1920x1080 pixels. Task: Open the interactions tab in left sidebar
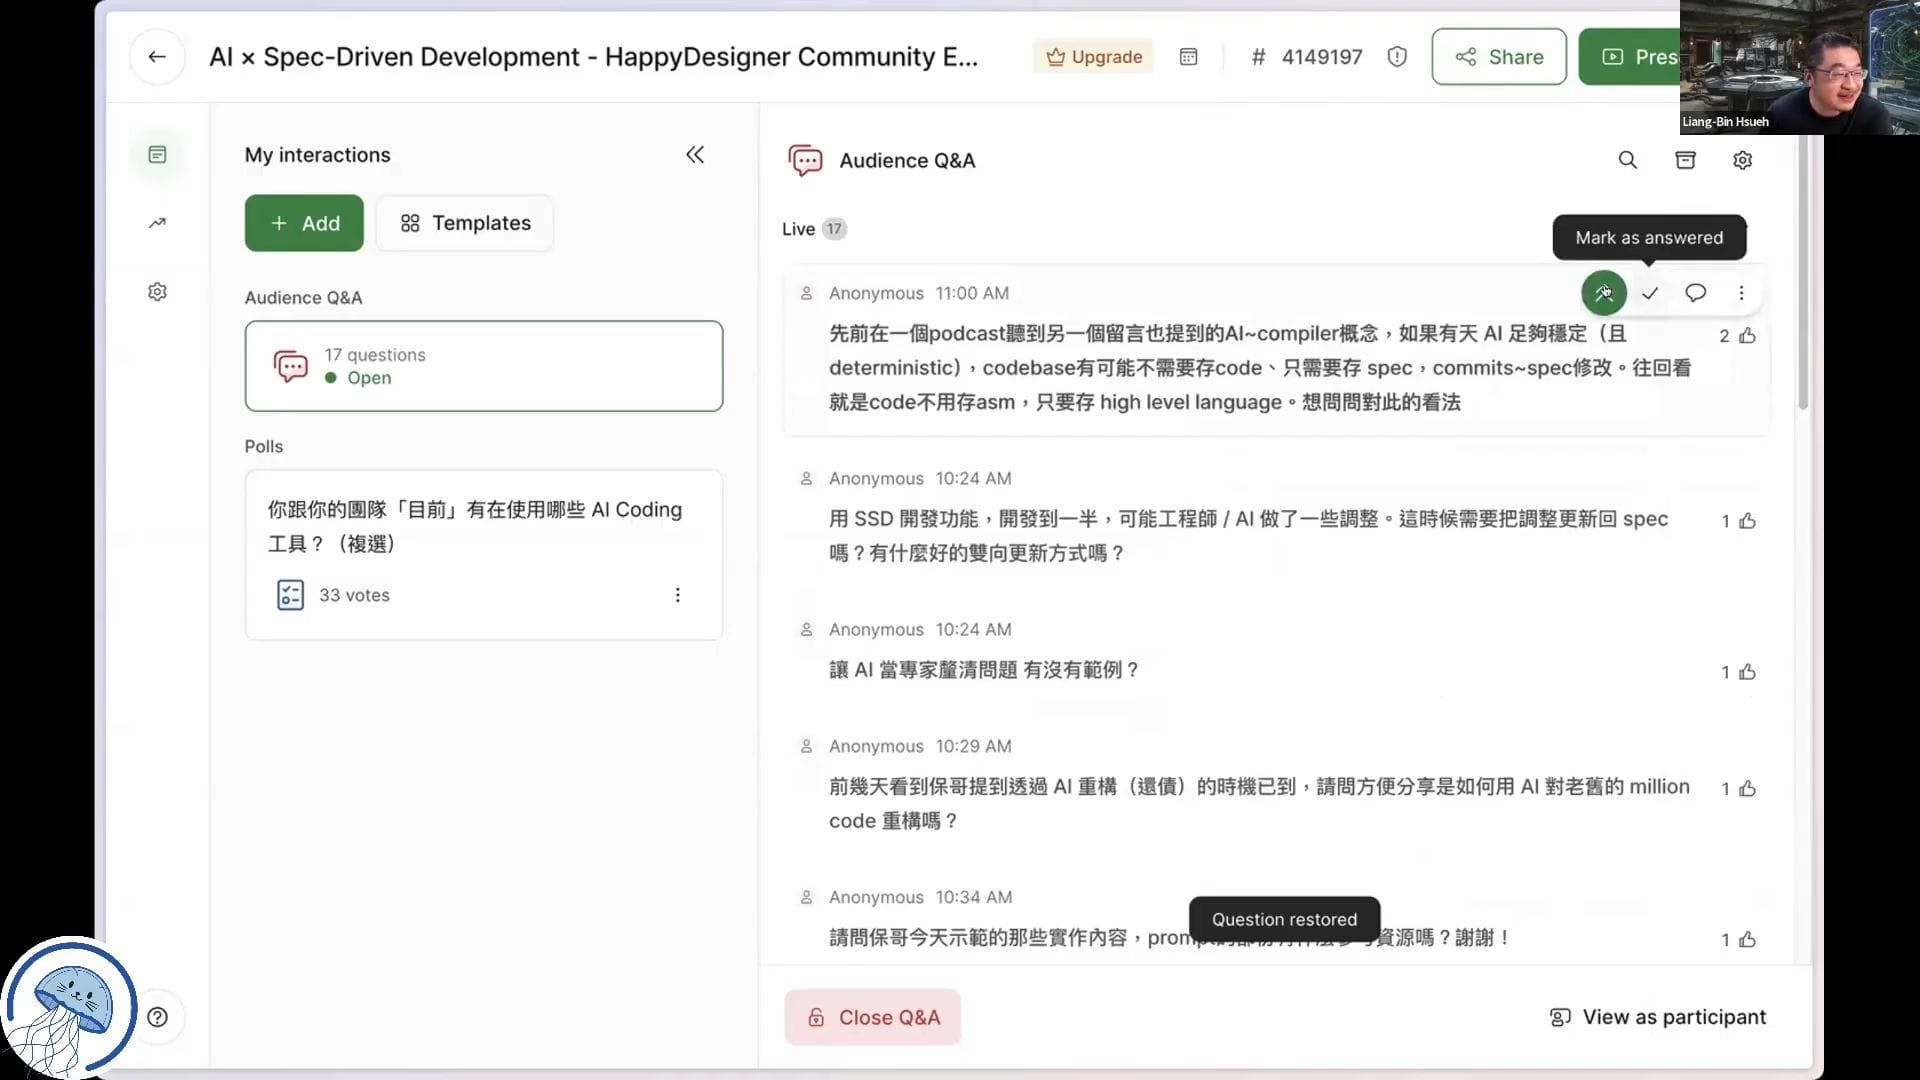coord(157,155)
